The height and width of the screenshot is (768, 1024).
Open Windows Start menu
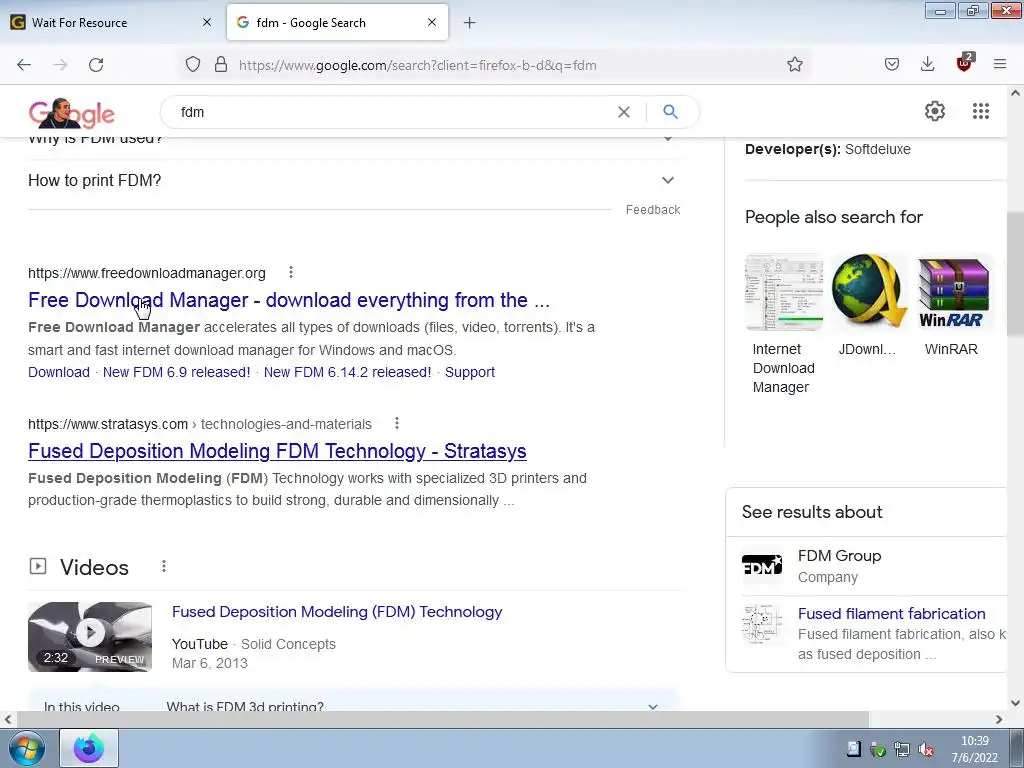[27, 748]
